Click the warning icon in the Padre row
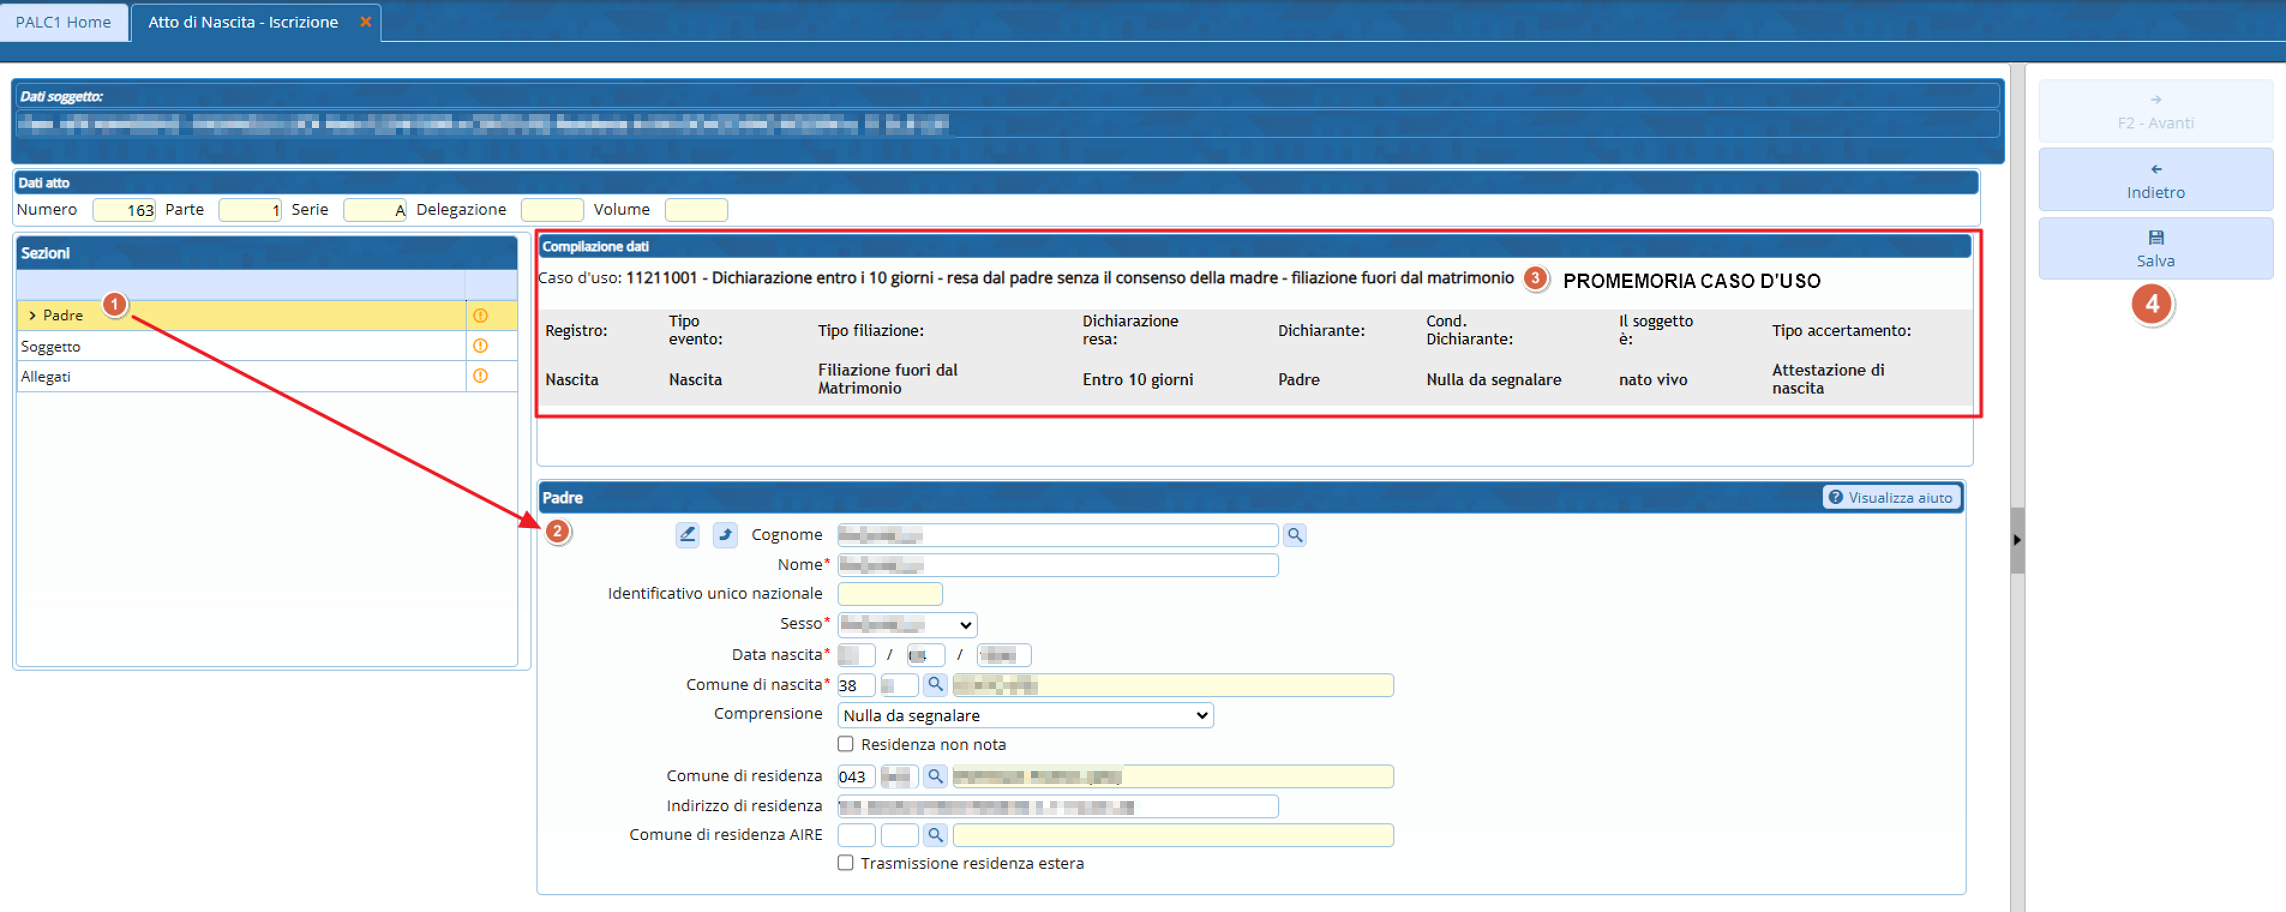 481,316
